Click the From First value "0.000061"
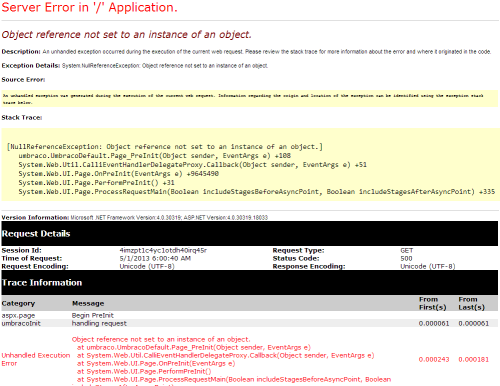 click(434, 323)
